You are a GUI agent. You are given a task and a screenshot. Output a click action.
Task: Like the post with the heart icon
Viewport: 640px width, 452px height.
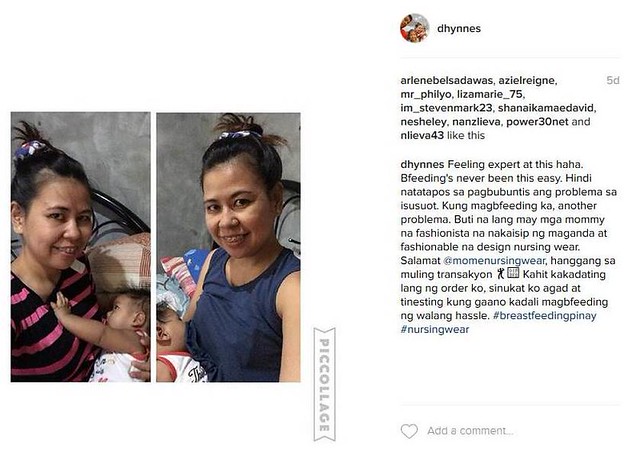[x=409, y=431]
